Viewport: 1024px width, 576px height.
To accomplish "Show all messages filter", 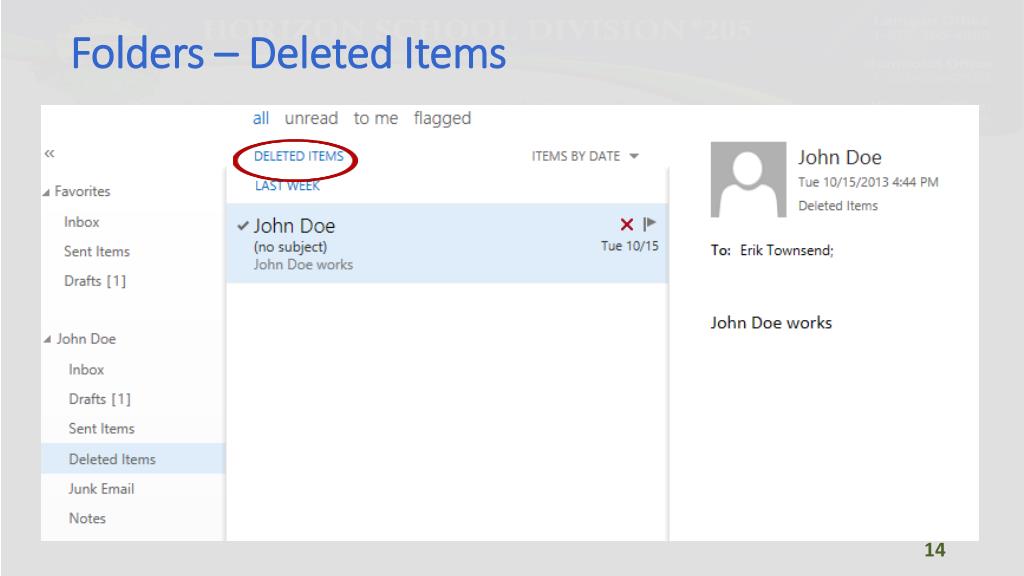I will 261,118.
